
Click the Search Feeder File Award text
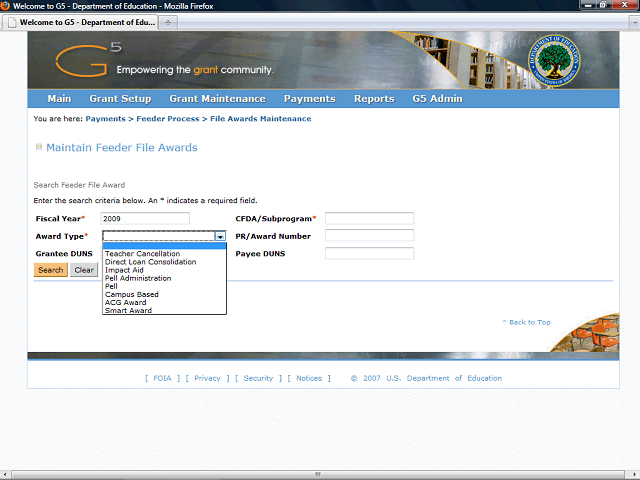click(x=79, y=185)
